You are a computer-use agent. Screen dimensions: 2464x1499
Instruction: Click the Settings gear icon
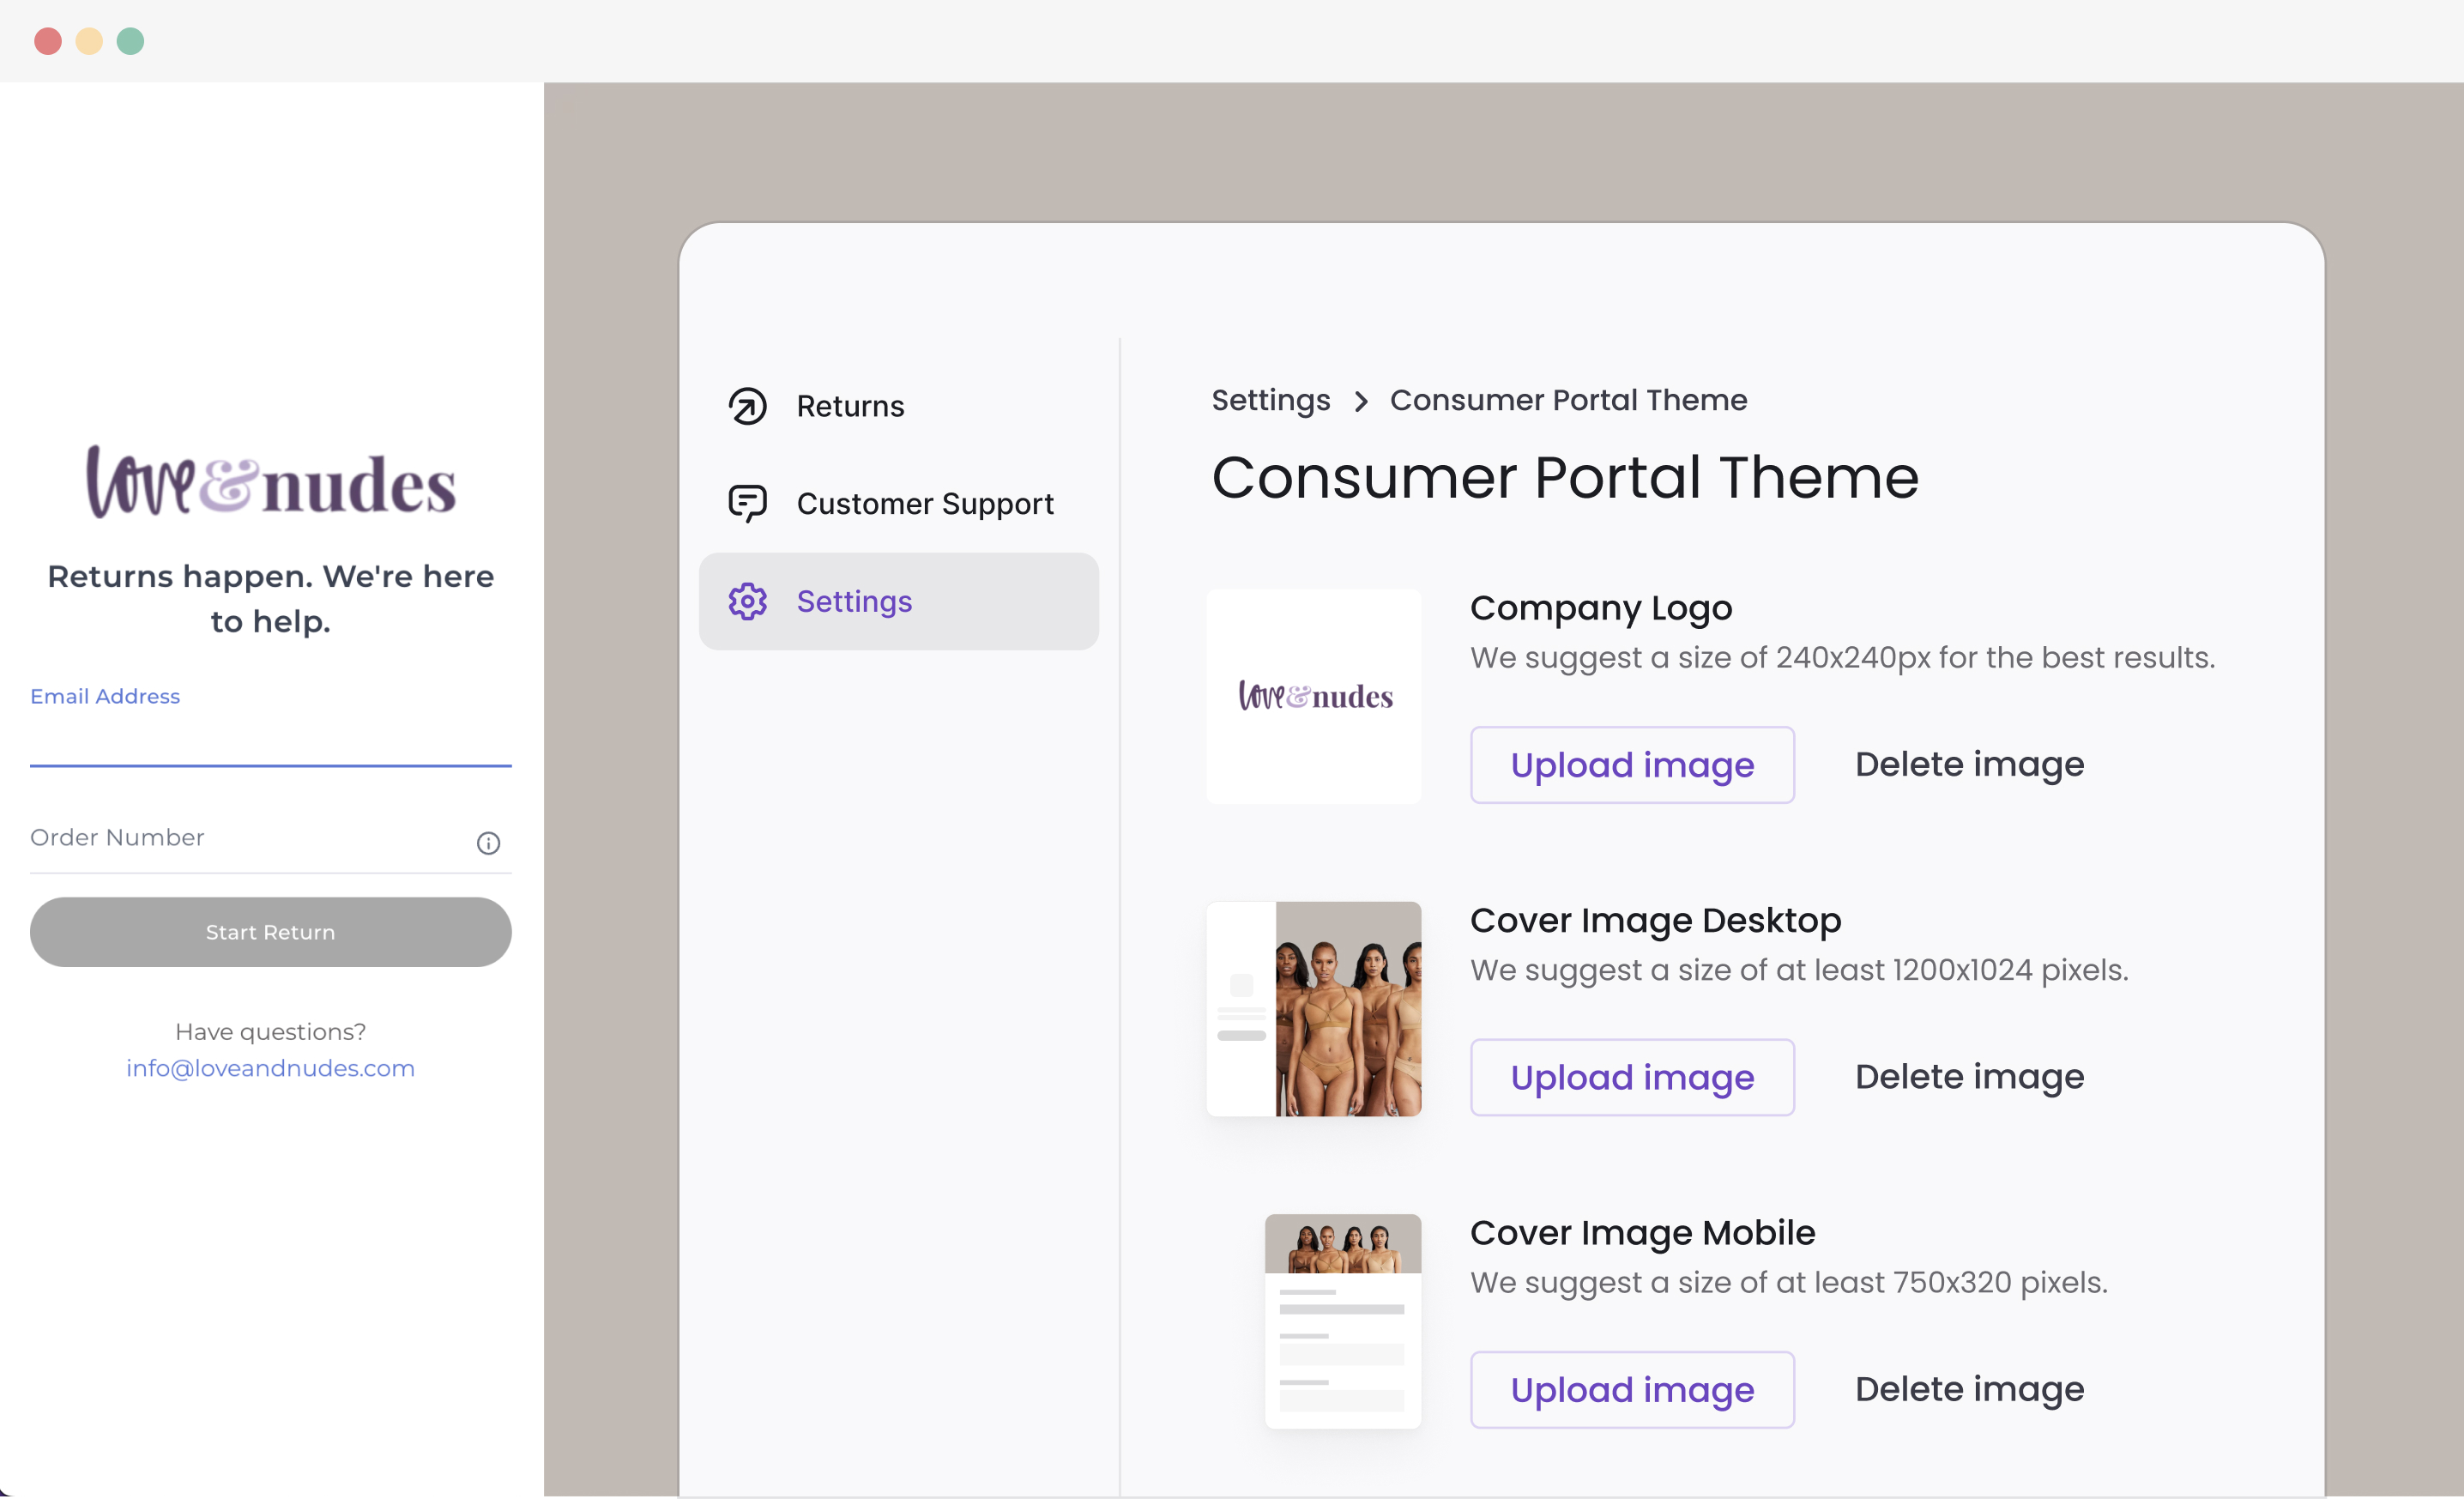pyautogui.click(x=747, y=601)
